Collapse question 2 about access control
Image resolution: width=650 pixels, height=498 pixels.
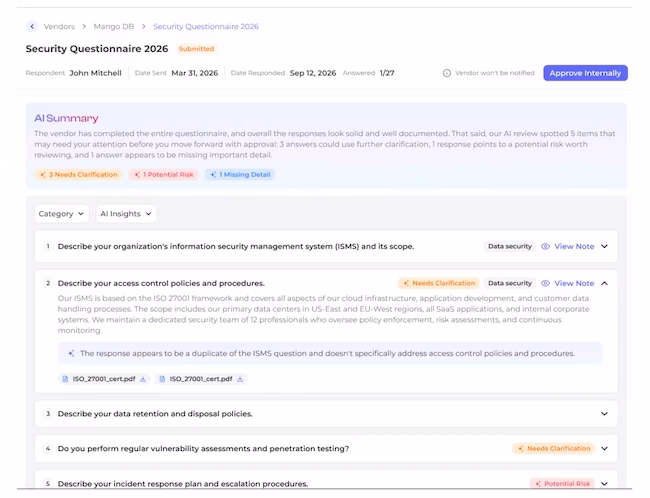coord(604,283)
